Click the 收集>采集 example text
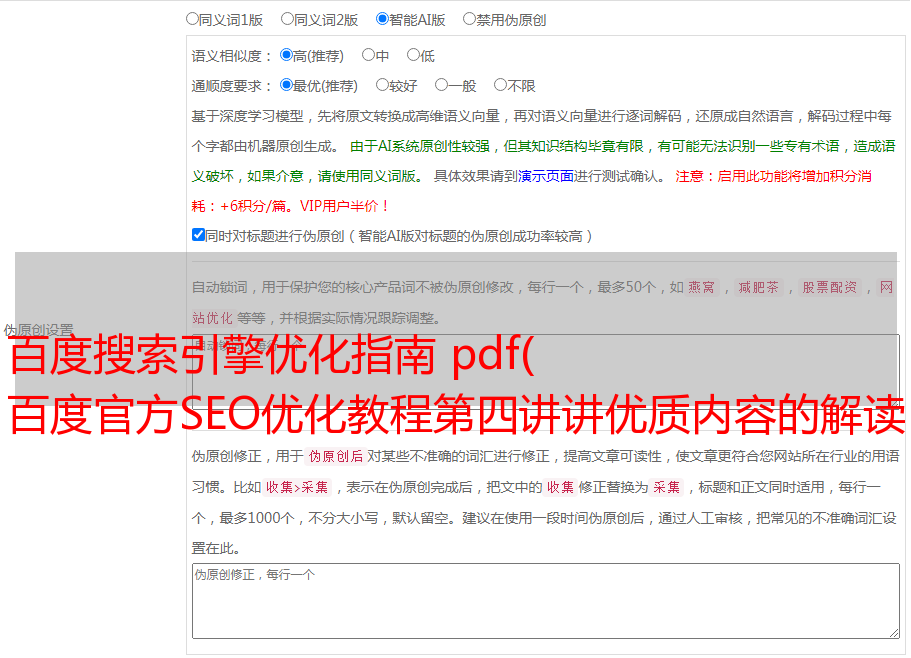This screenshot has height=658, width=911. tap(297, 487)
